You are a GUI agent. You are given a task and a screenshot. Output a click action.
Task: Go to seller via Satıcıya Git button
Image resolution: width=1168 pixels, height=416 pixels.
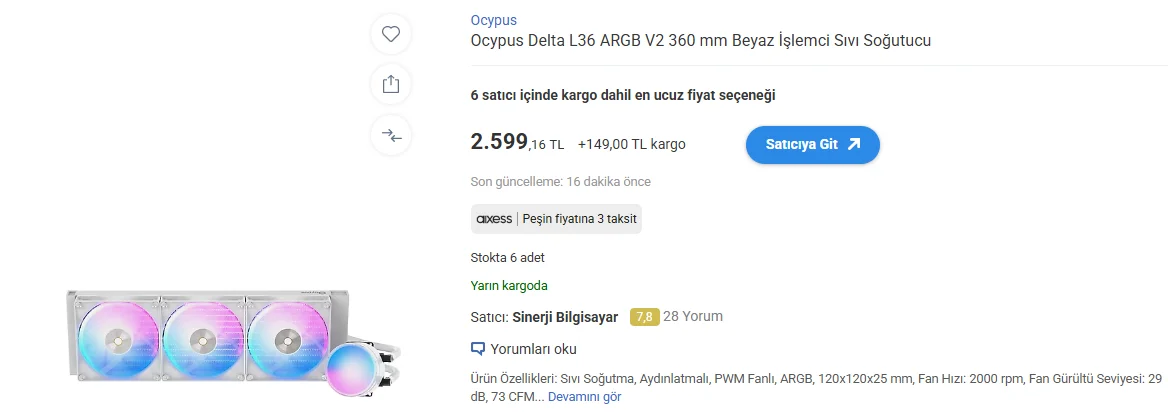click(x=813, y=145)
